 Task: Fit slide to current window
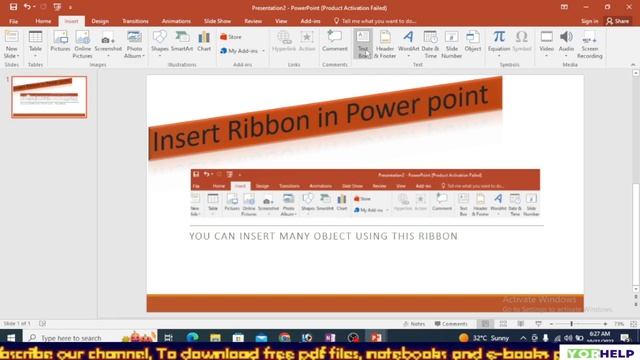click(633, 324)
